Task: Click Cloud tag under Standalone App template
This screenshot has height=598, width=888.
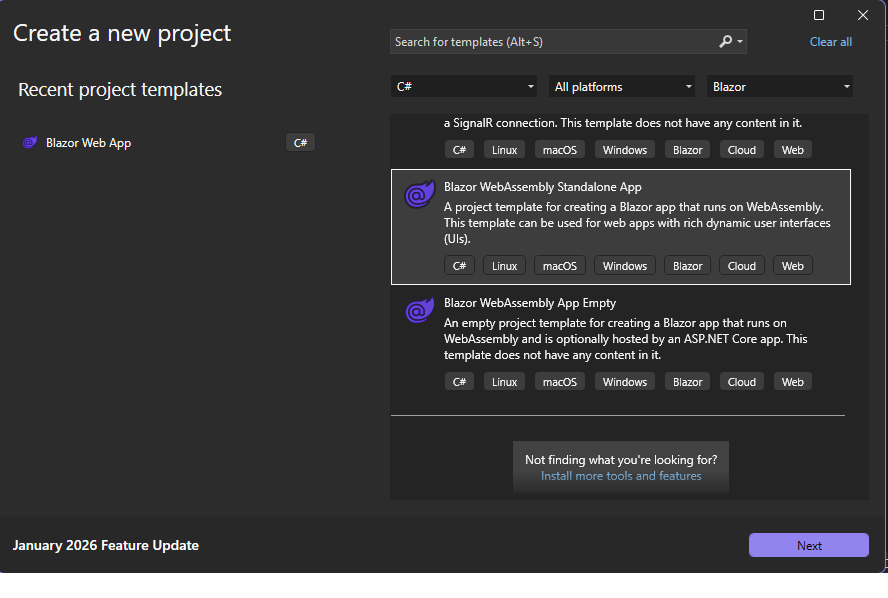Action: click(741, 266)
